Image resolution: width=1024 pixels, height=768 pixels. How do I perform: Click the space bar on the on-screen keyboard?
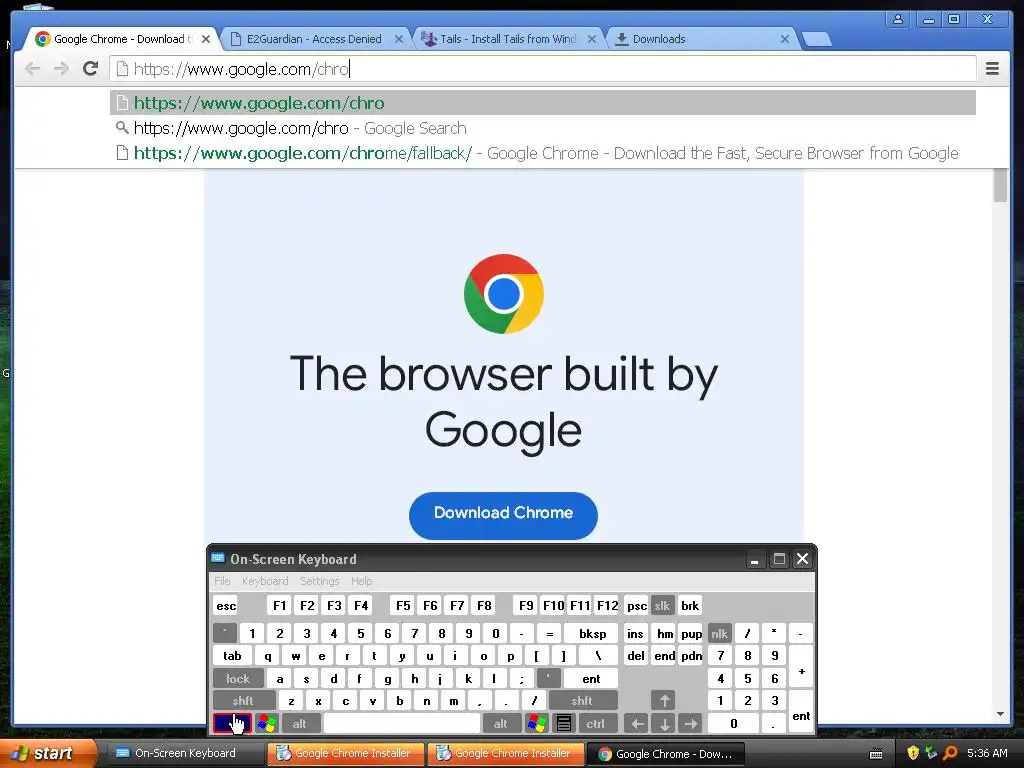(402, 724)
